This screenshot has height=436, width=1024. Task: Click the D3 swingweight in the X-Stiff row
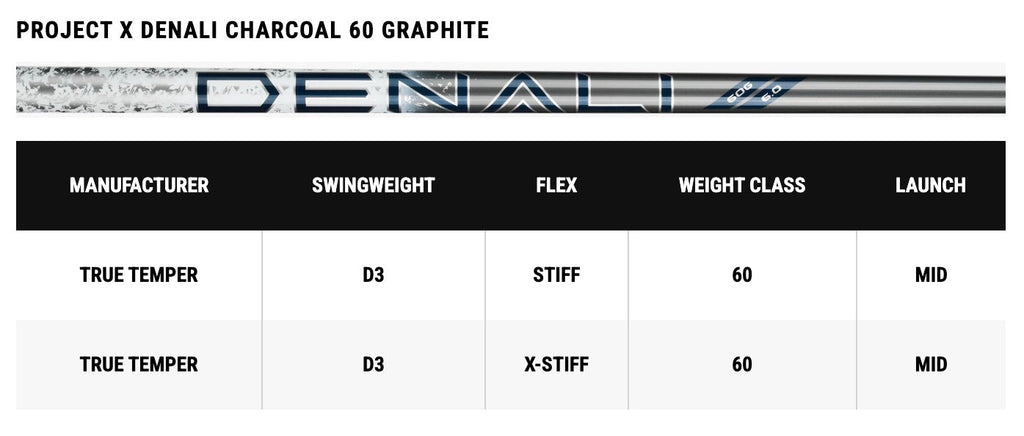tap(373, 364)
